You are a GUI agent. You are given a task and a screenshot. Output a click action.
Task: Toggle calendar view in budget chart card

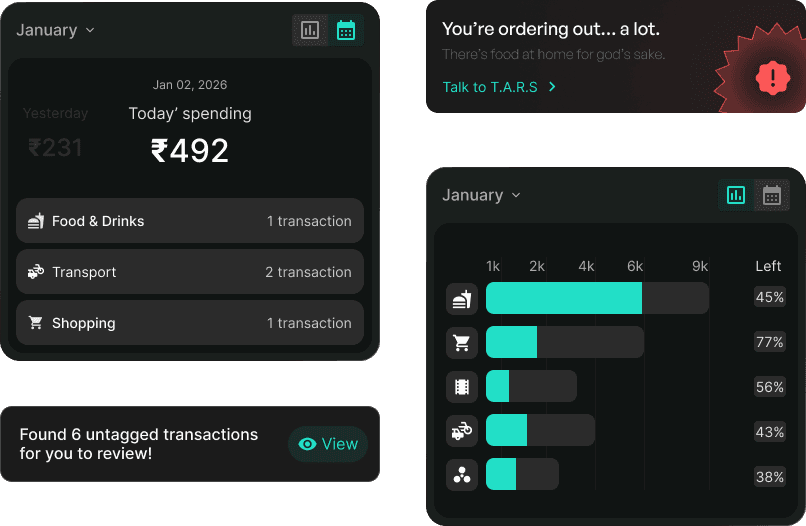click(772, 195)
